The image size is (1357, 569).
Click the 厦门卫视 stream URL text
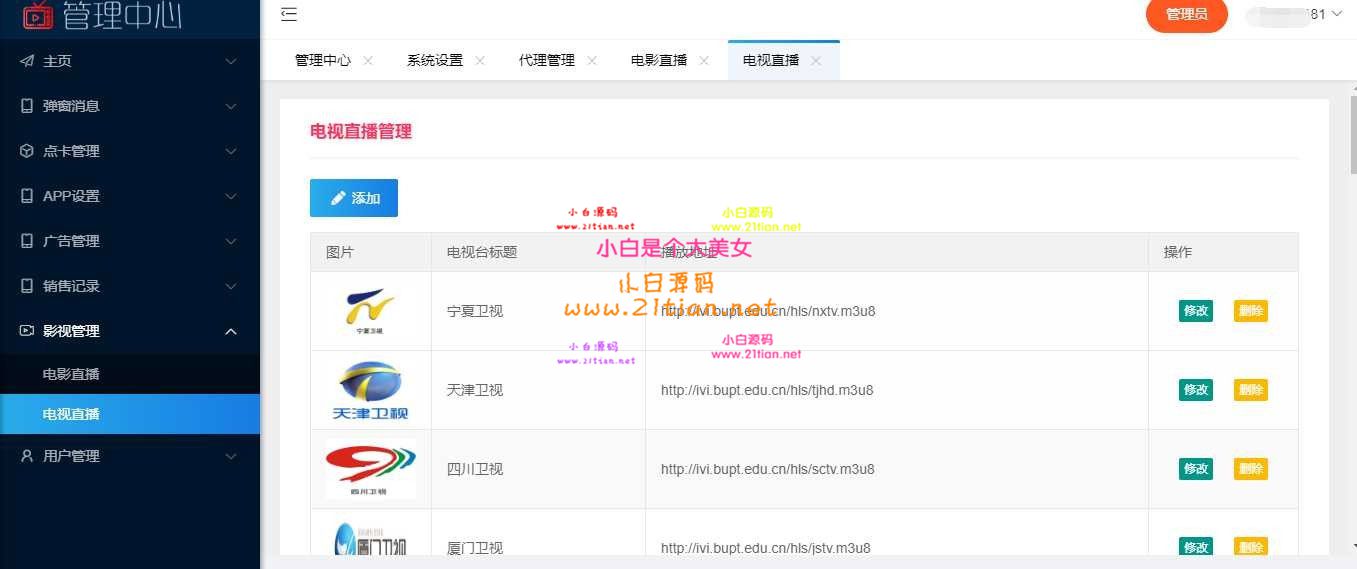[x=766, y=548]
